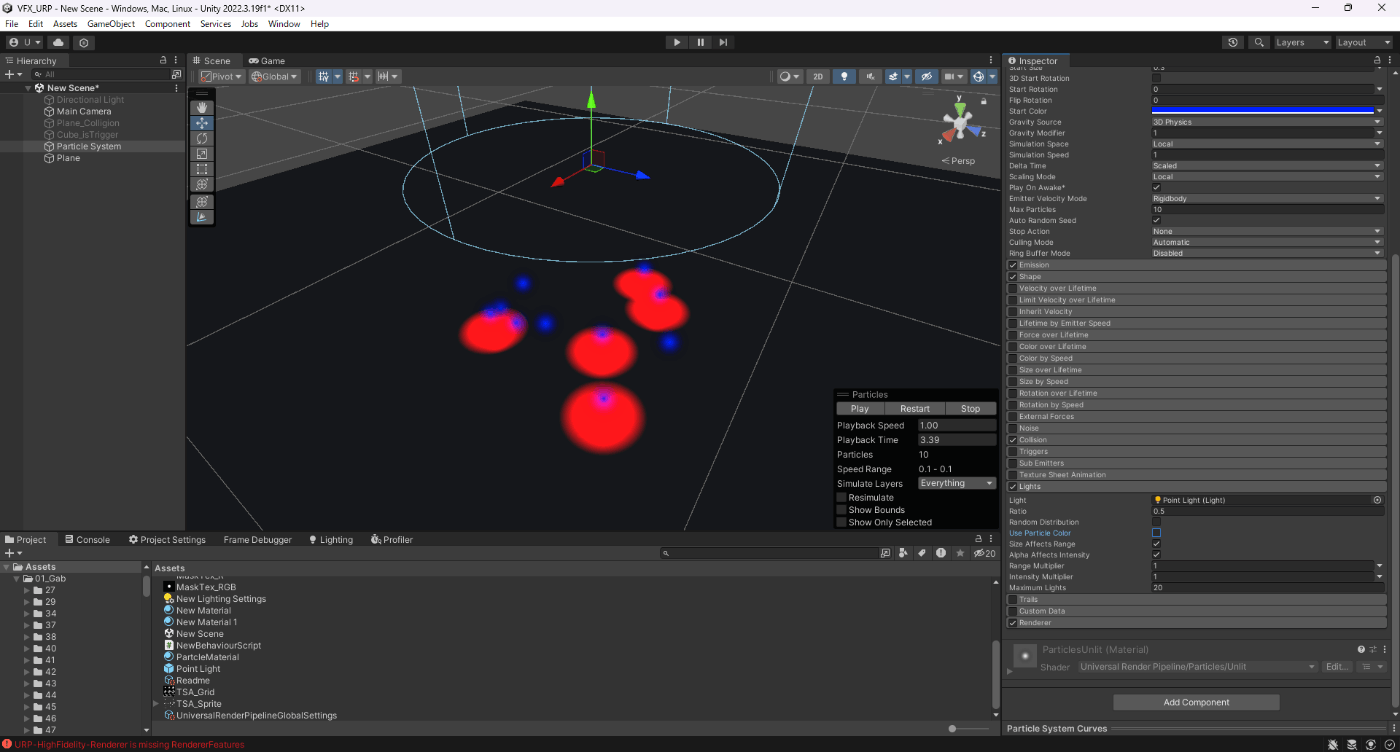Open the Gravity Source dropdown

pos(1267,122)
